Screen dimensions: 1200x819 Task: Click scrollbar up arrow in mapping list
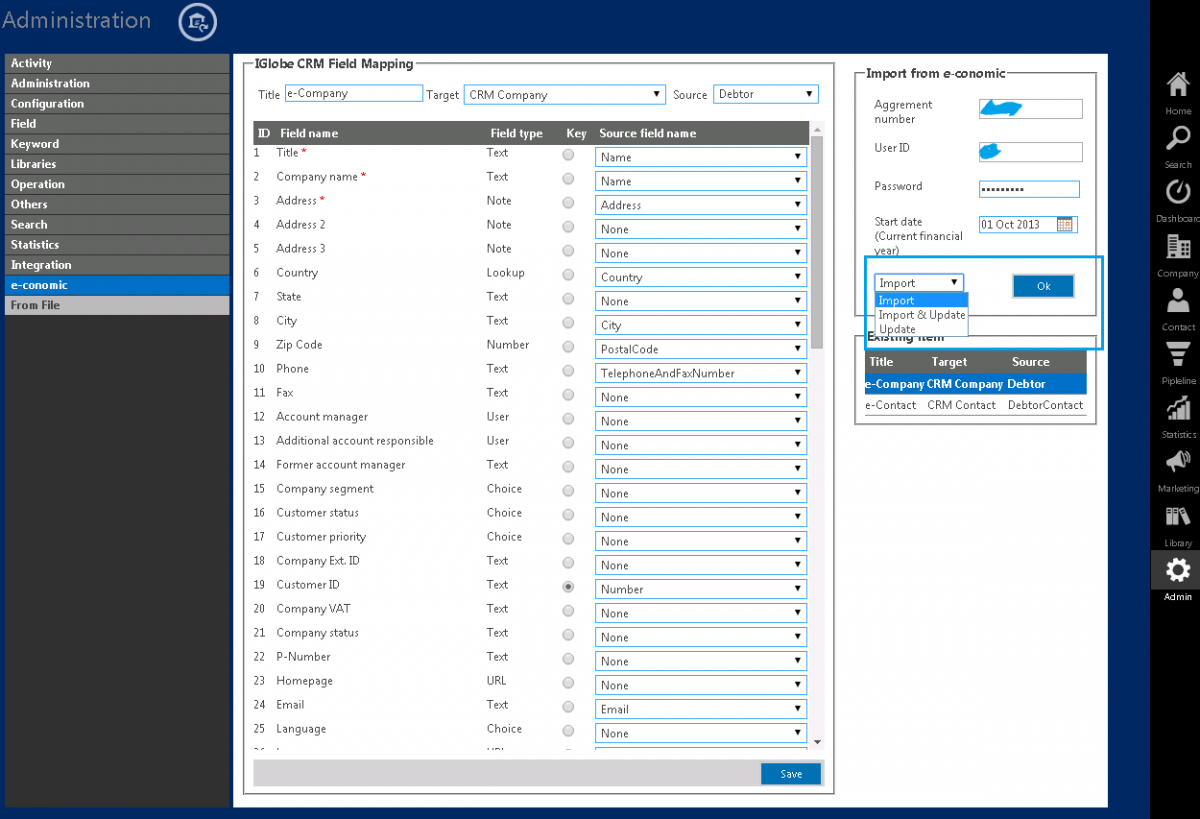817,129
